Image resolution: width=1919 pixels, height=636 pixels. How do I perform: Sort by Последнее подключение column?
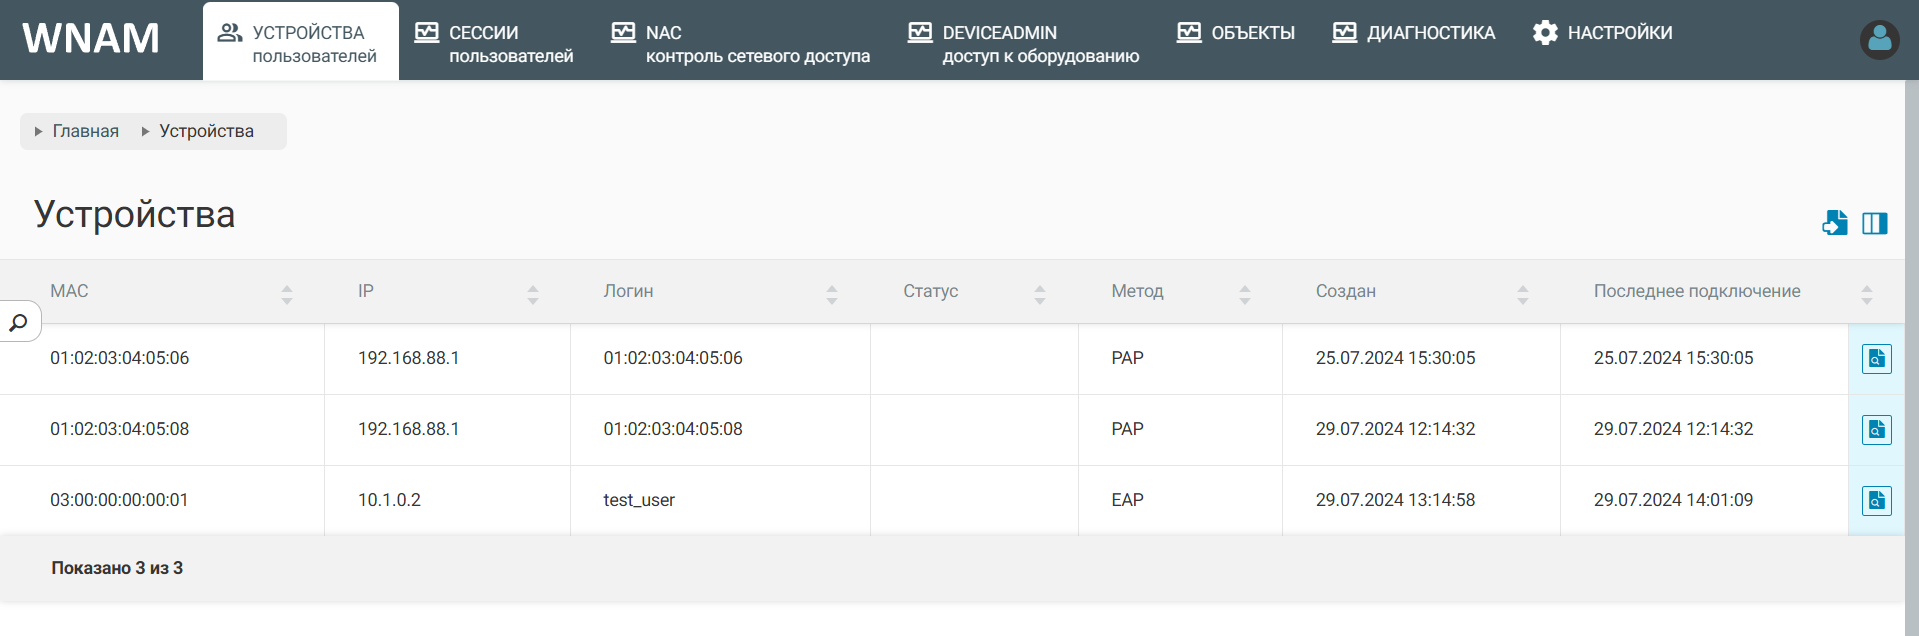[x=1866, y=293]
